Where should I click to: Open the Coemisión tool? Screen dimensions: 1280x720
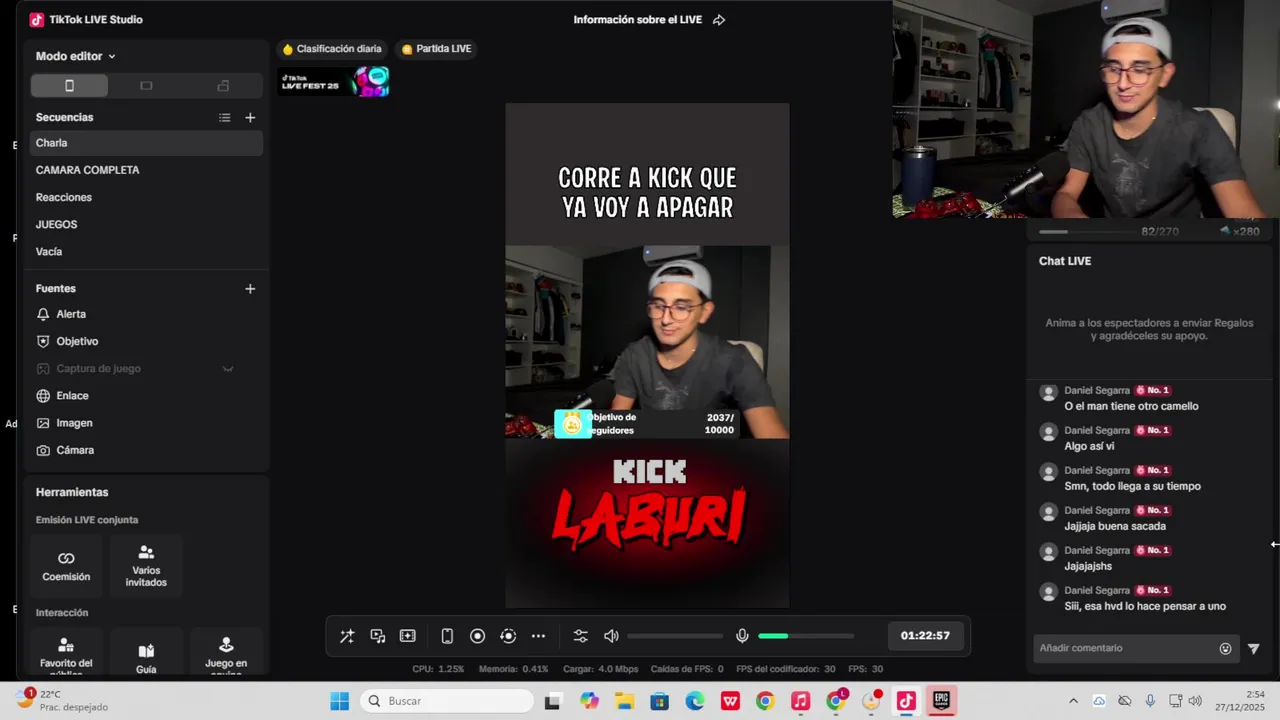click(x=66, y=566)
